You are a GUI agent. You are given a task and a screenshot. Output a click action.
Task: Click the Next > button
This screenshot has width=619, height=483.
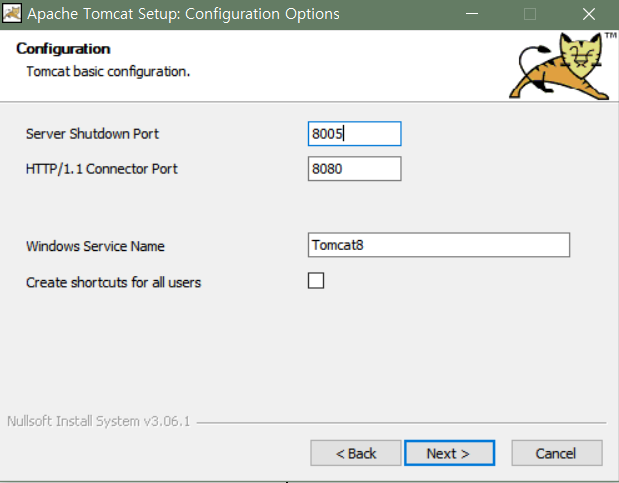pyautogui.click(x=449, y=453)
